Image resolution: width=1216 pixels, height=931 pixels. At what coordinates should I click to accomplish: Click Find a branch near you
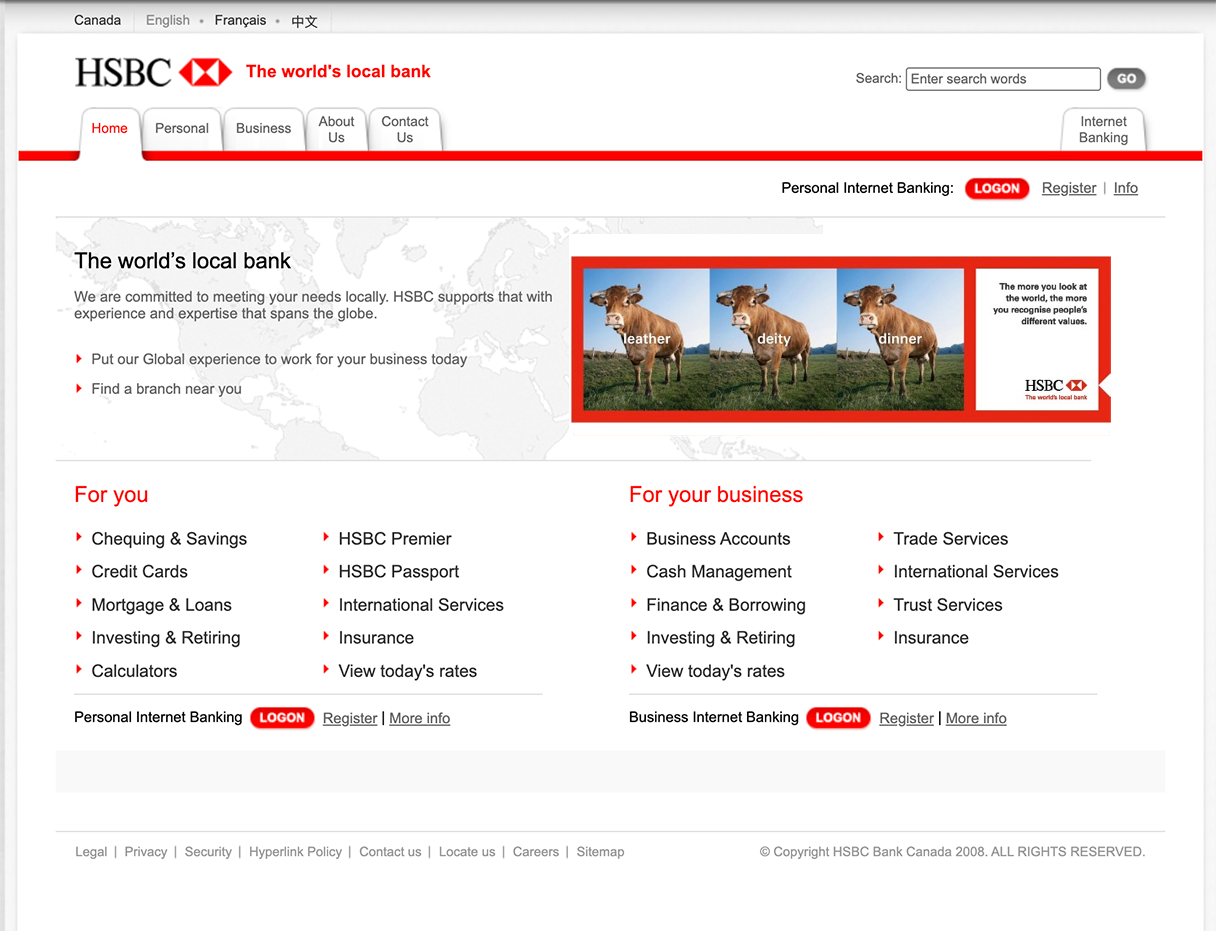[x=166, y=389]
